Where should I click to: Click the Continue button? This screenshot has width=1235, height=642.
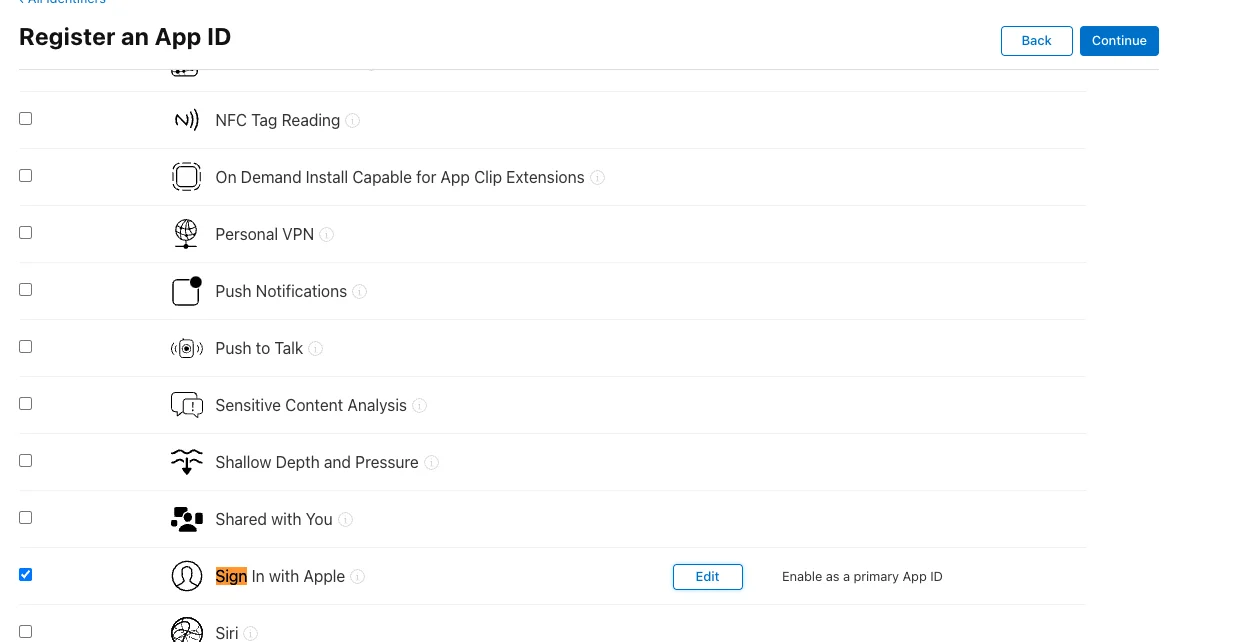[1119, 41]
